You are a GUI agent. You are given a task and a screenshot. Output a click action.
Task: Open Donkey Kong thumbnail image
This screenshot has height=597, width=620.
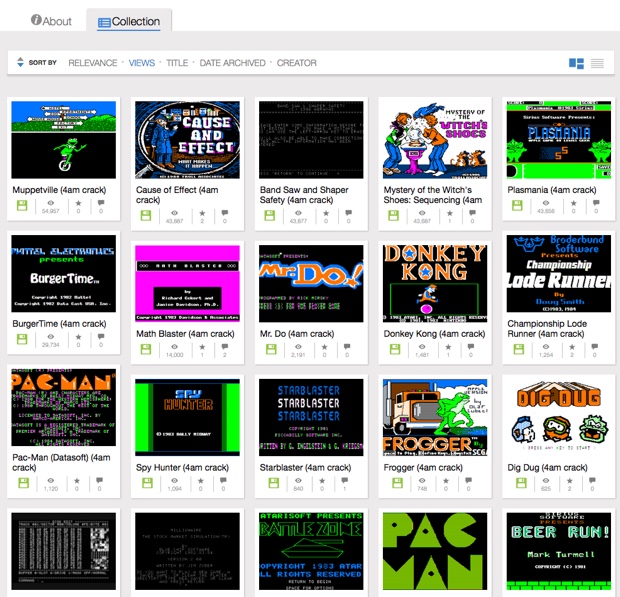pos(435,283)
